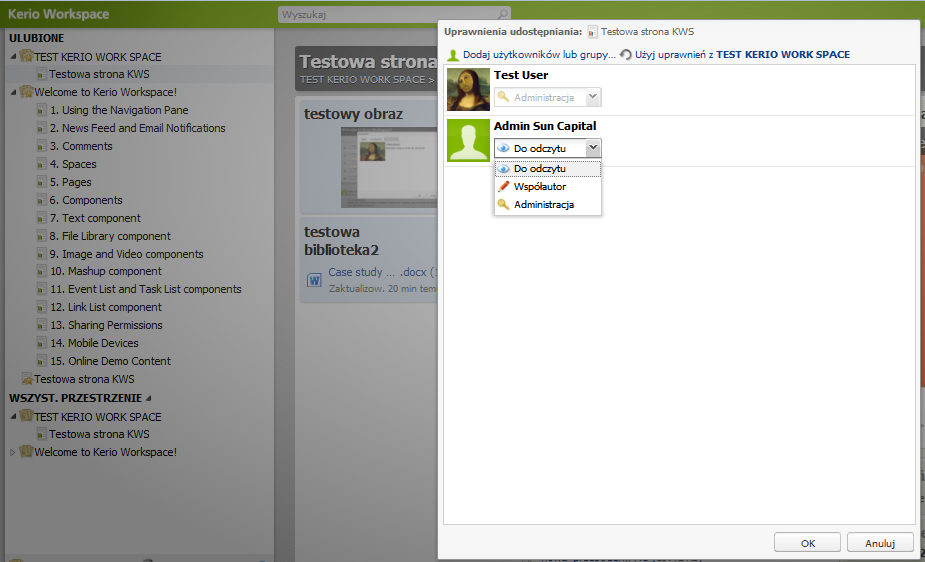Click the Anuluj button
This screenshot has width=925, height=562.
pos(880,543)
